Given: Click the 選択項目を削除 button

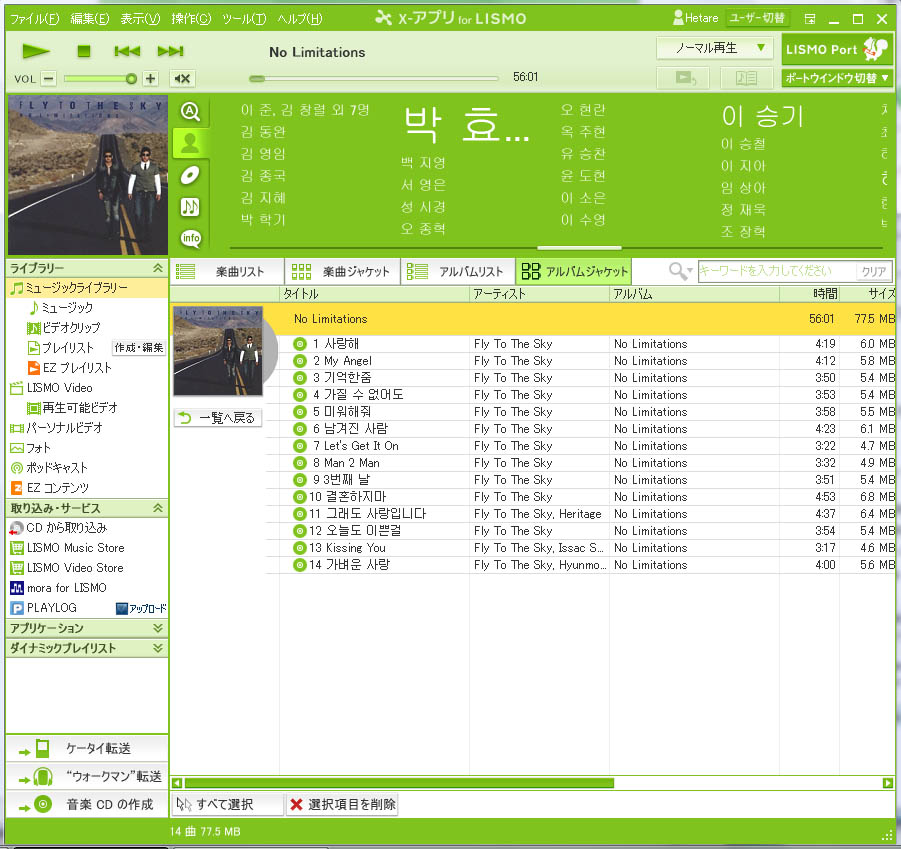Looking at the screenshot, I should pyautogui.click(x=342, y=804).
